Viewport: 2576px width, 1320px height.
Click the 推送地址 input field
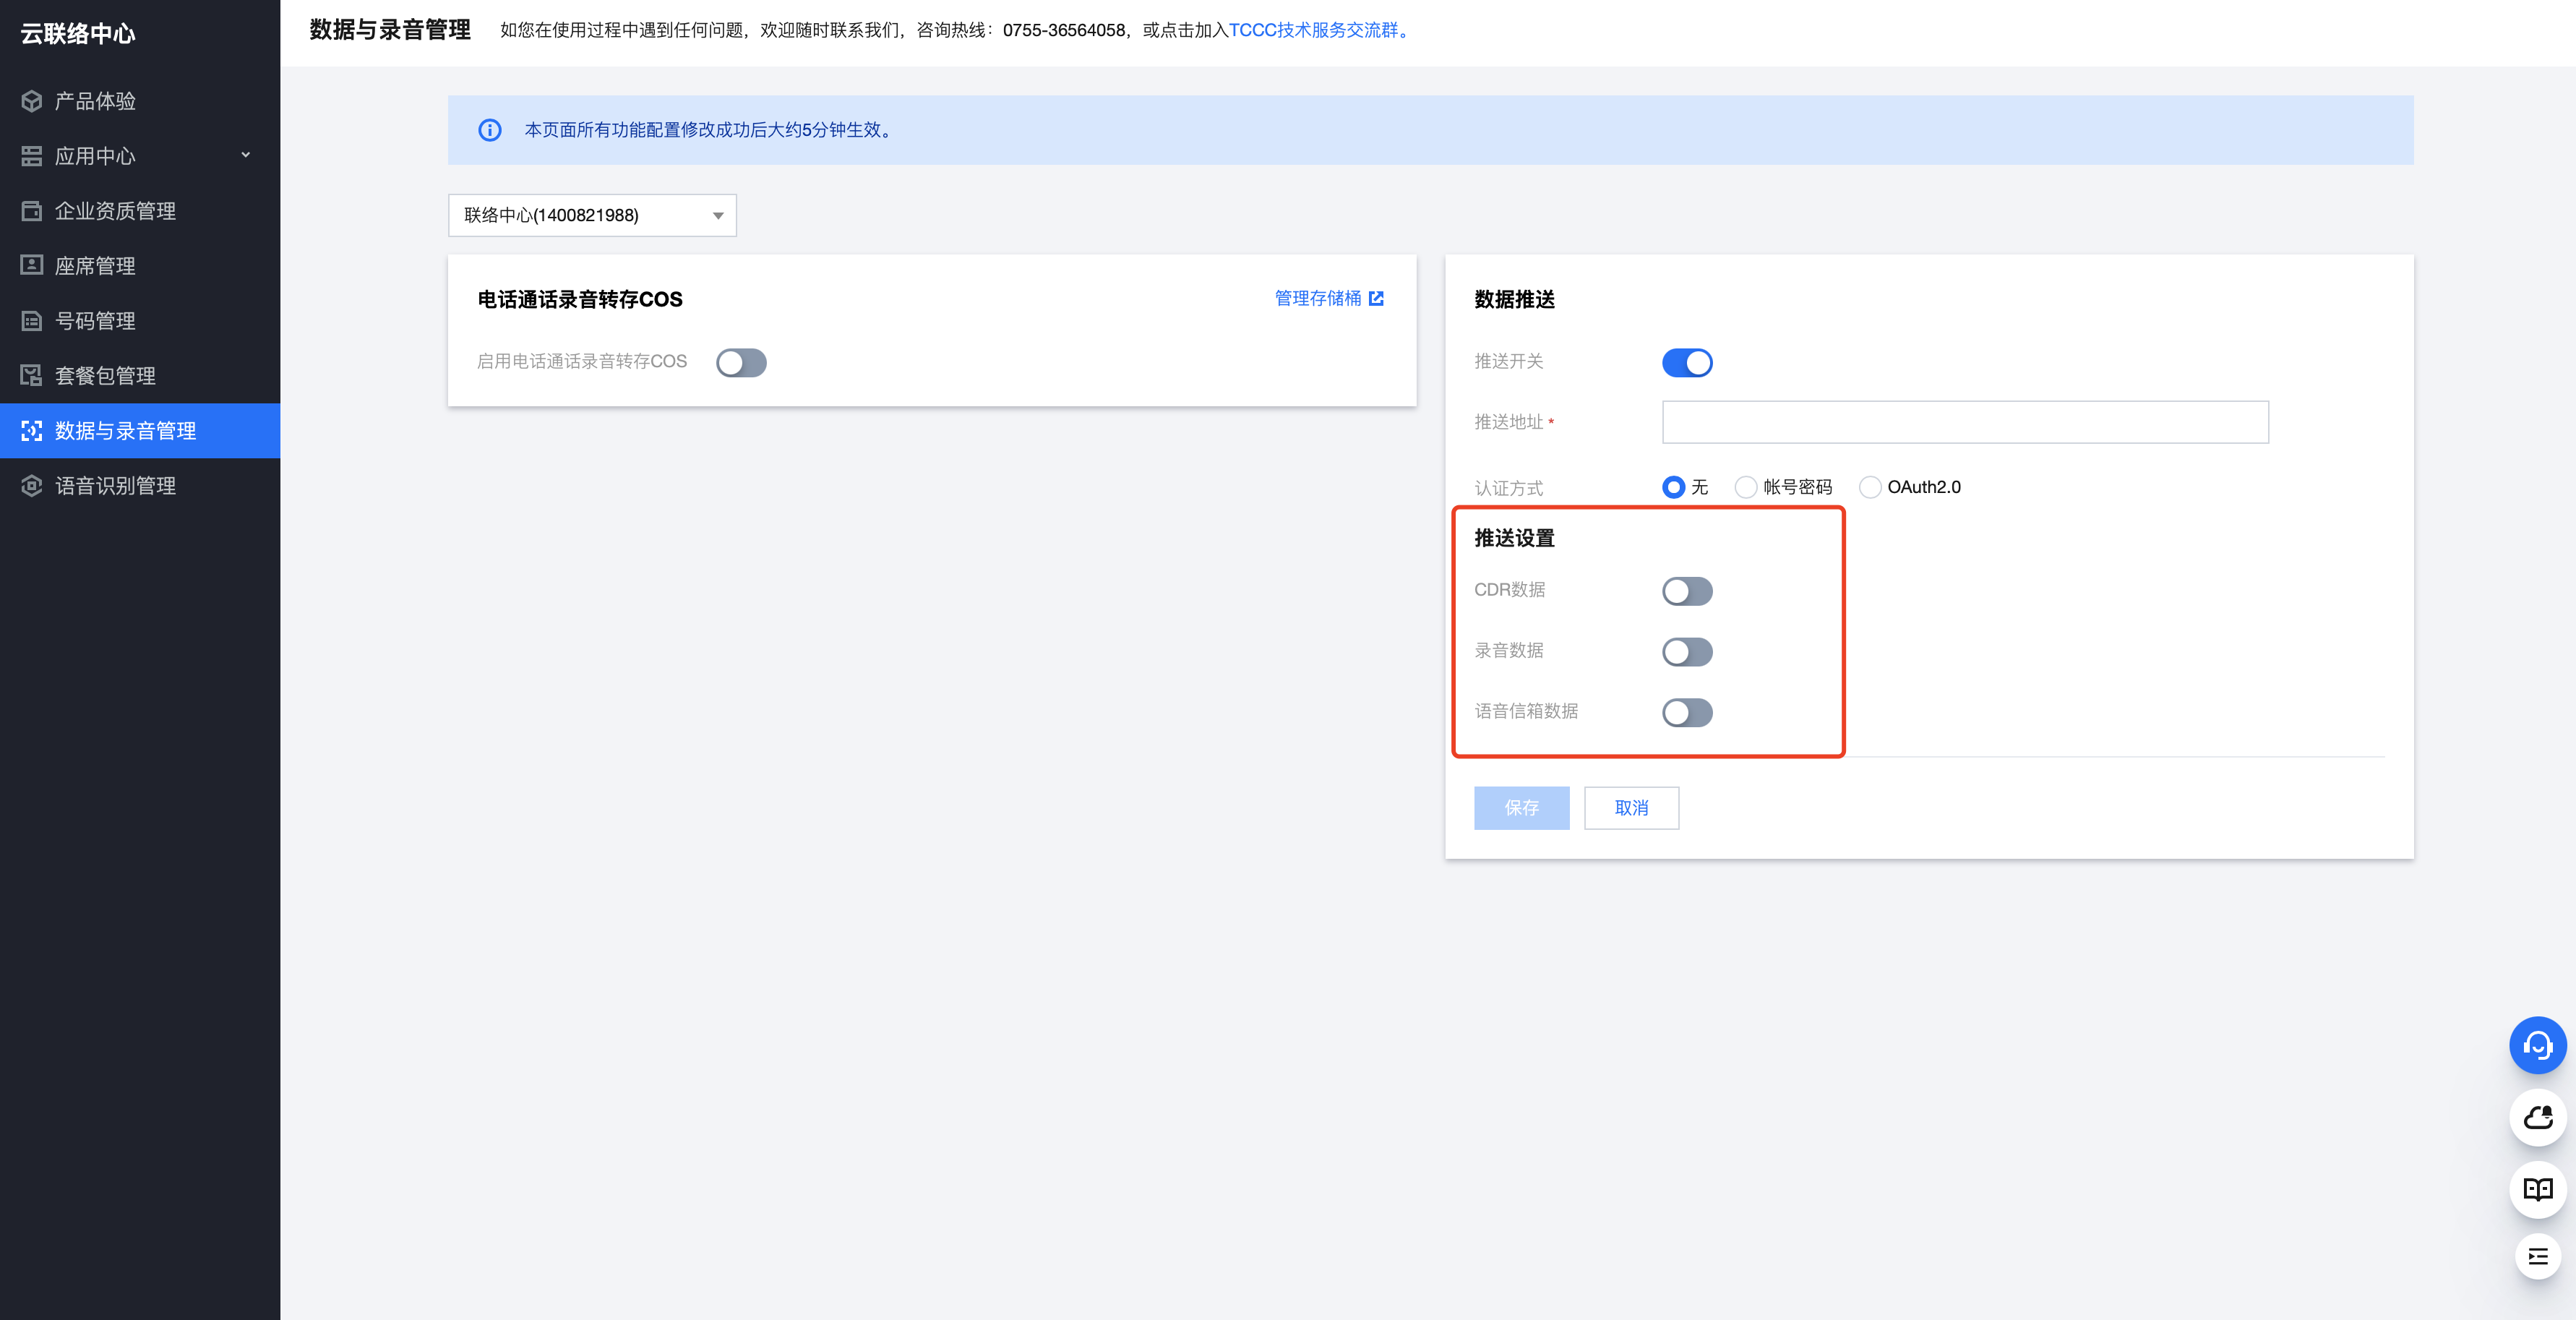1964,422
